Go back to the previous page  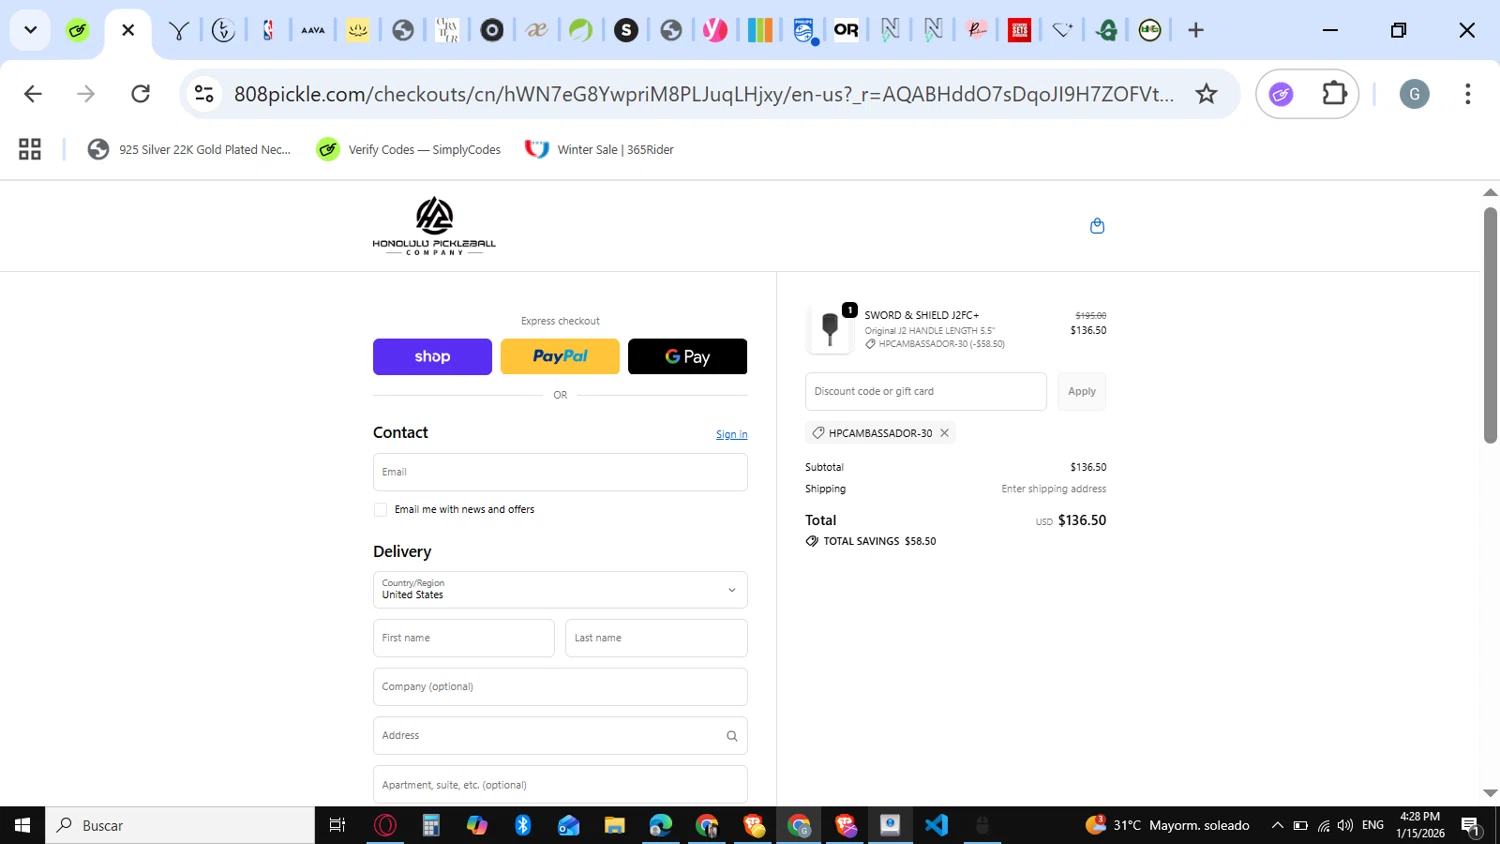click(33, 94)
